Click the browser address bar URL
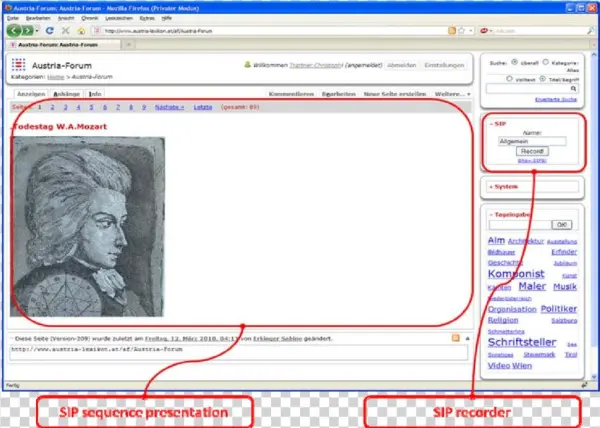 pos(158,31)
